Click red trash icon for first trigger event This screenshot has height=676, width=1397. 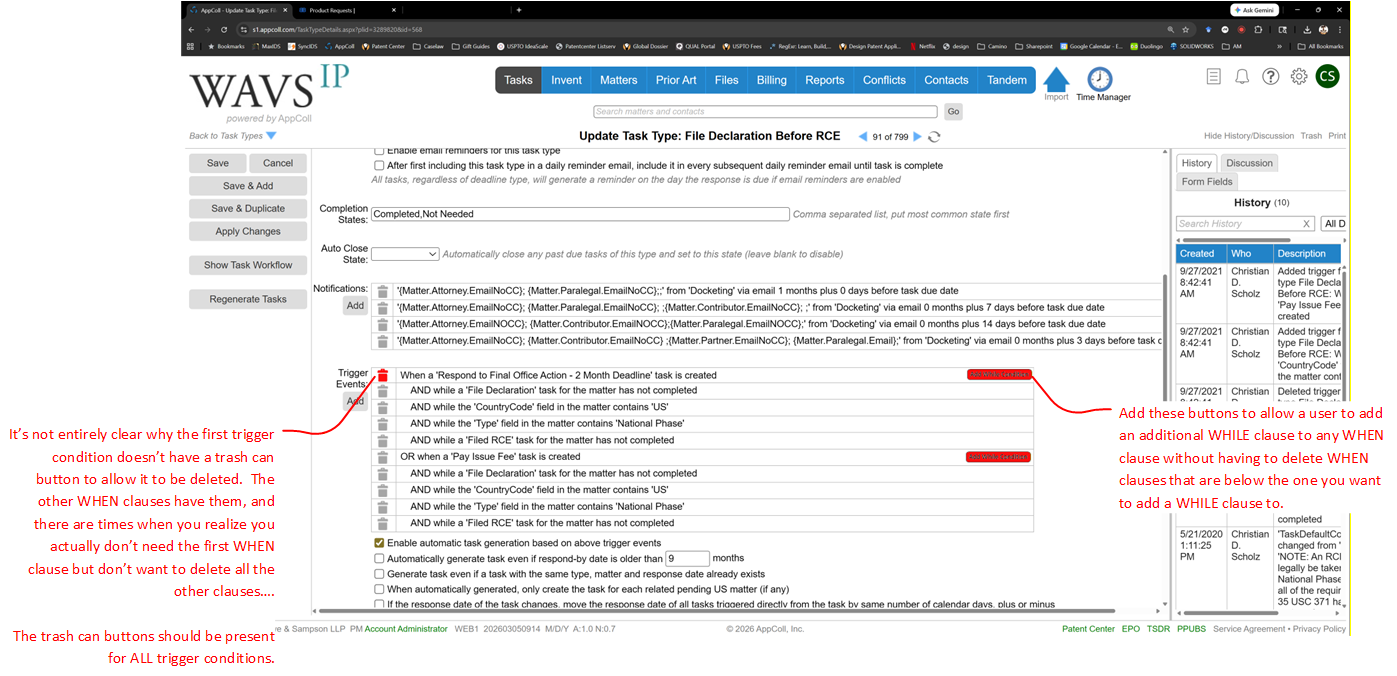(x=382, y=376)
